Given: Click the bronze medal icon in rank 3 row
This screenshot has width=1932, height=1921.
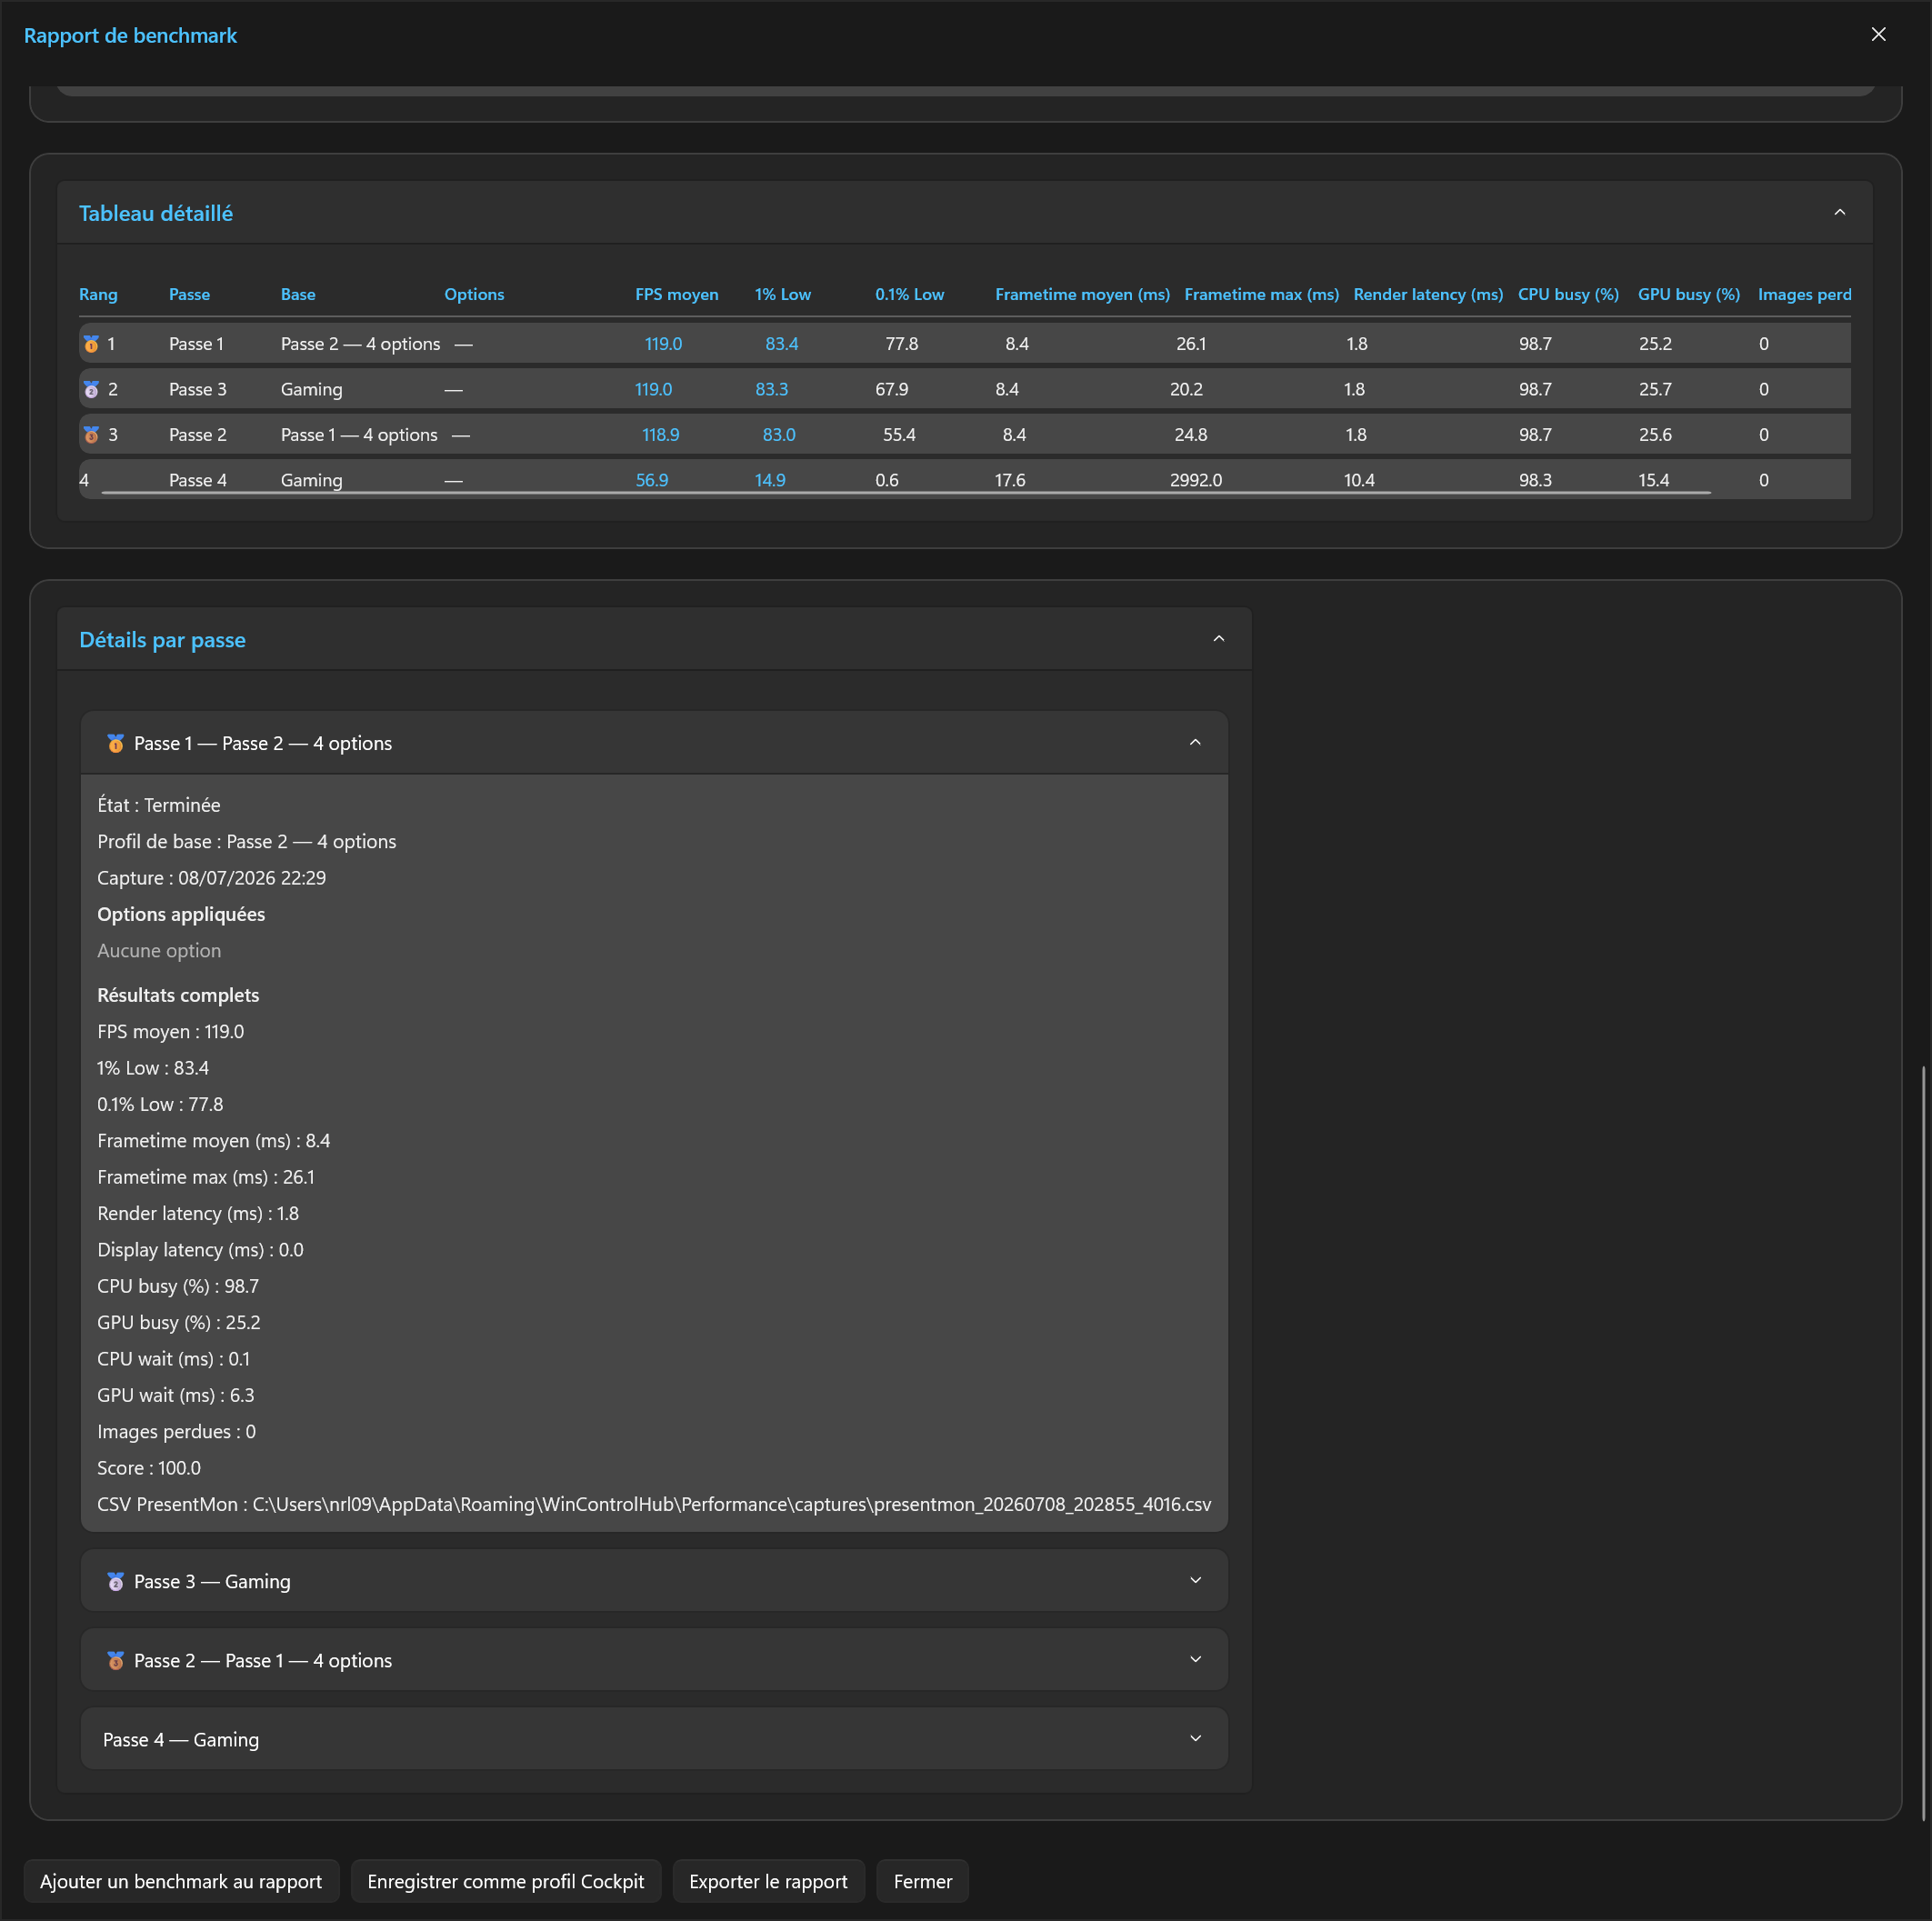Looking at the screenshot, I should pyautogui.click(x=91, y=435).
